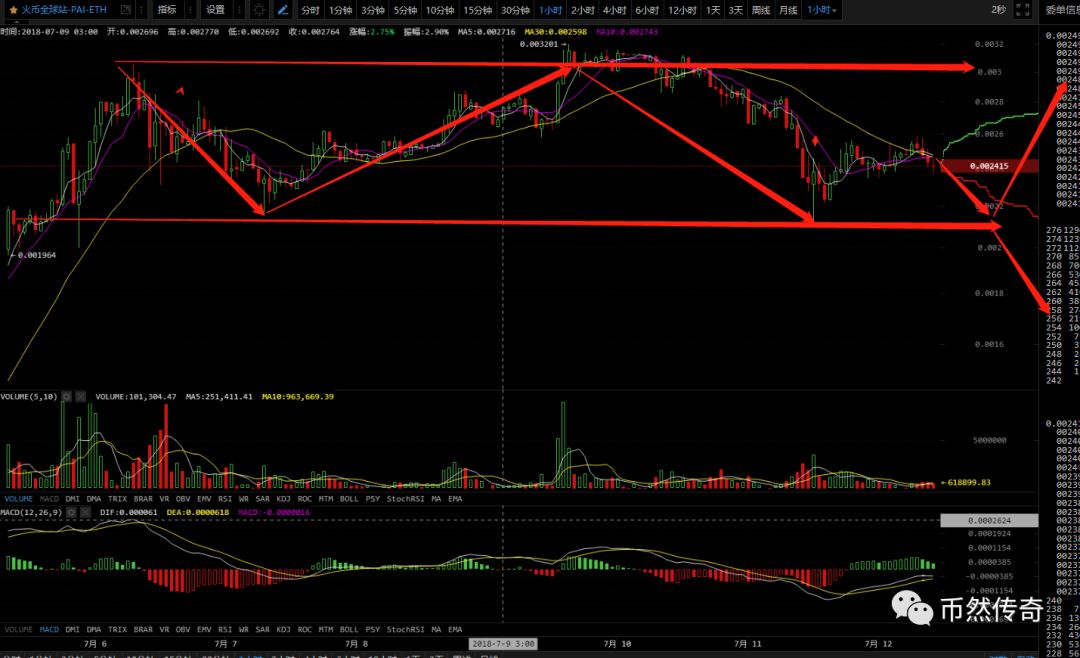Click the favorite star next to PAI-ETH
Image resolution: width=1080 pixels, height=658 pixels.
13,10
